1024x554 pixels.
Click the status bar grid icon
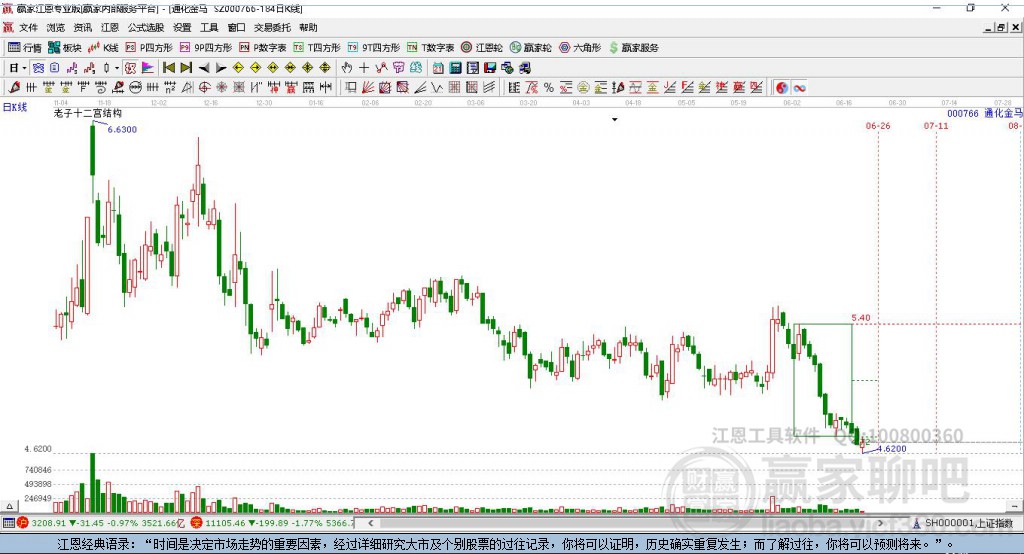(8, 523)
